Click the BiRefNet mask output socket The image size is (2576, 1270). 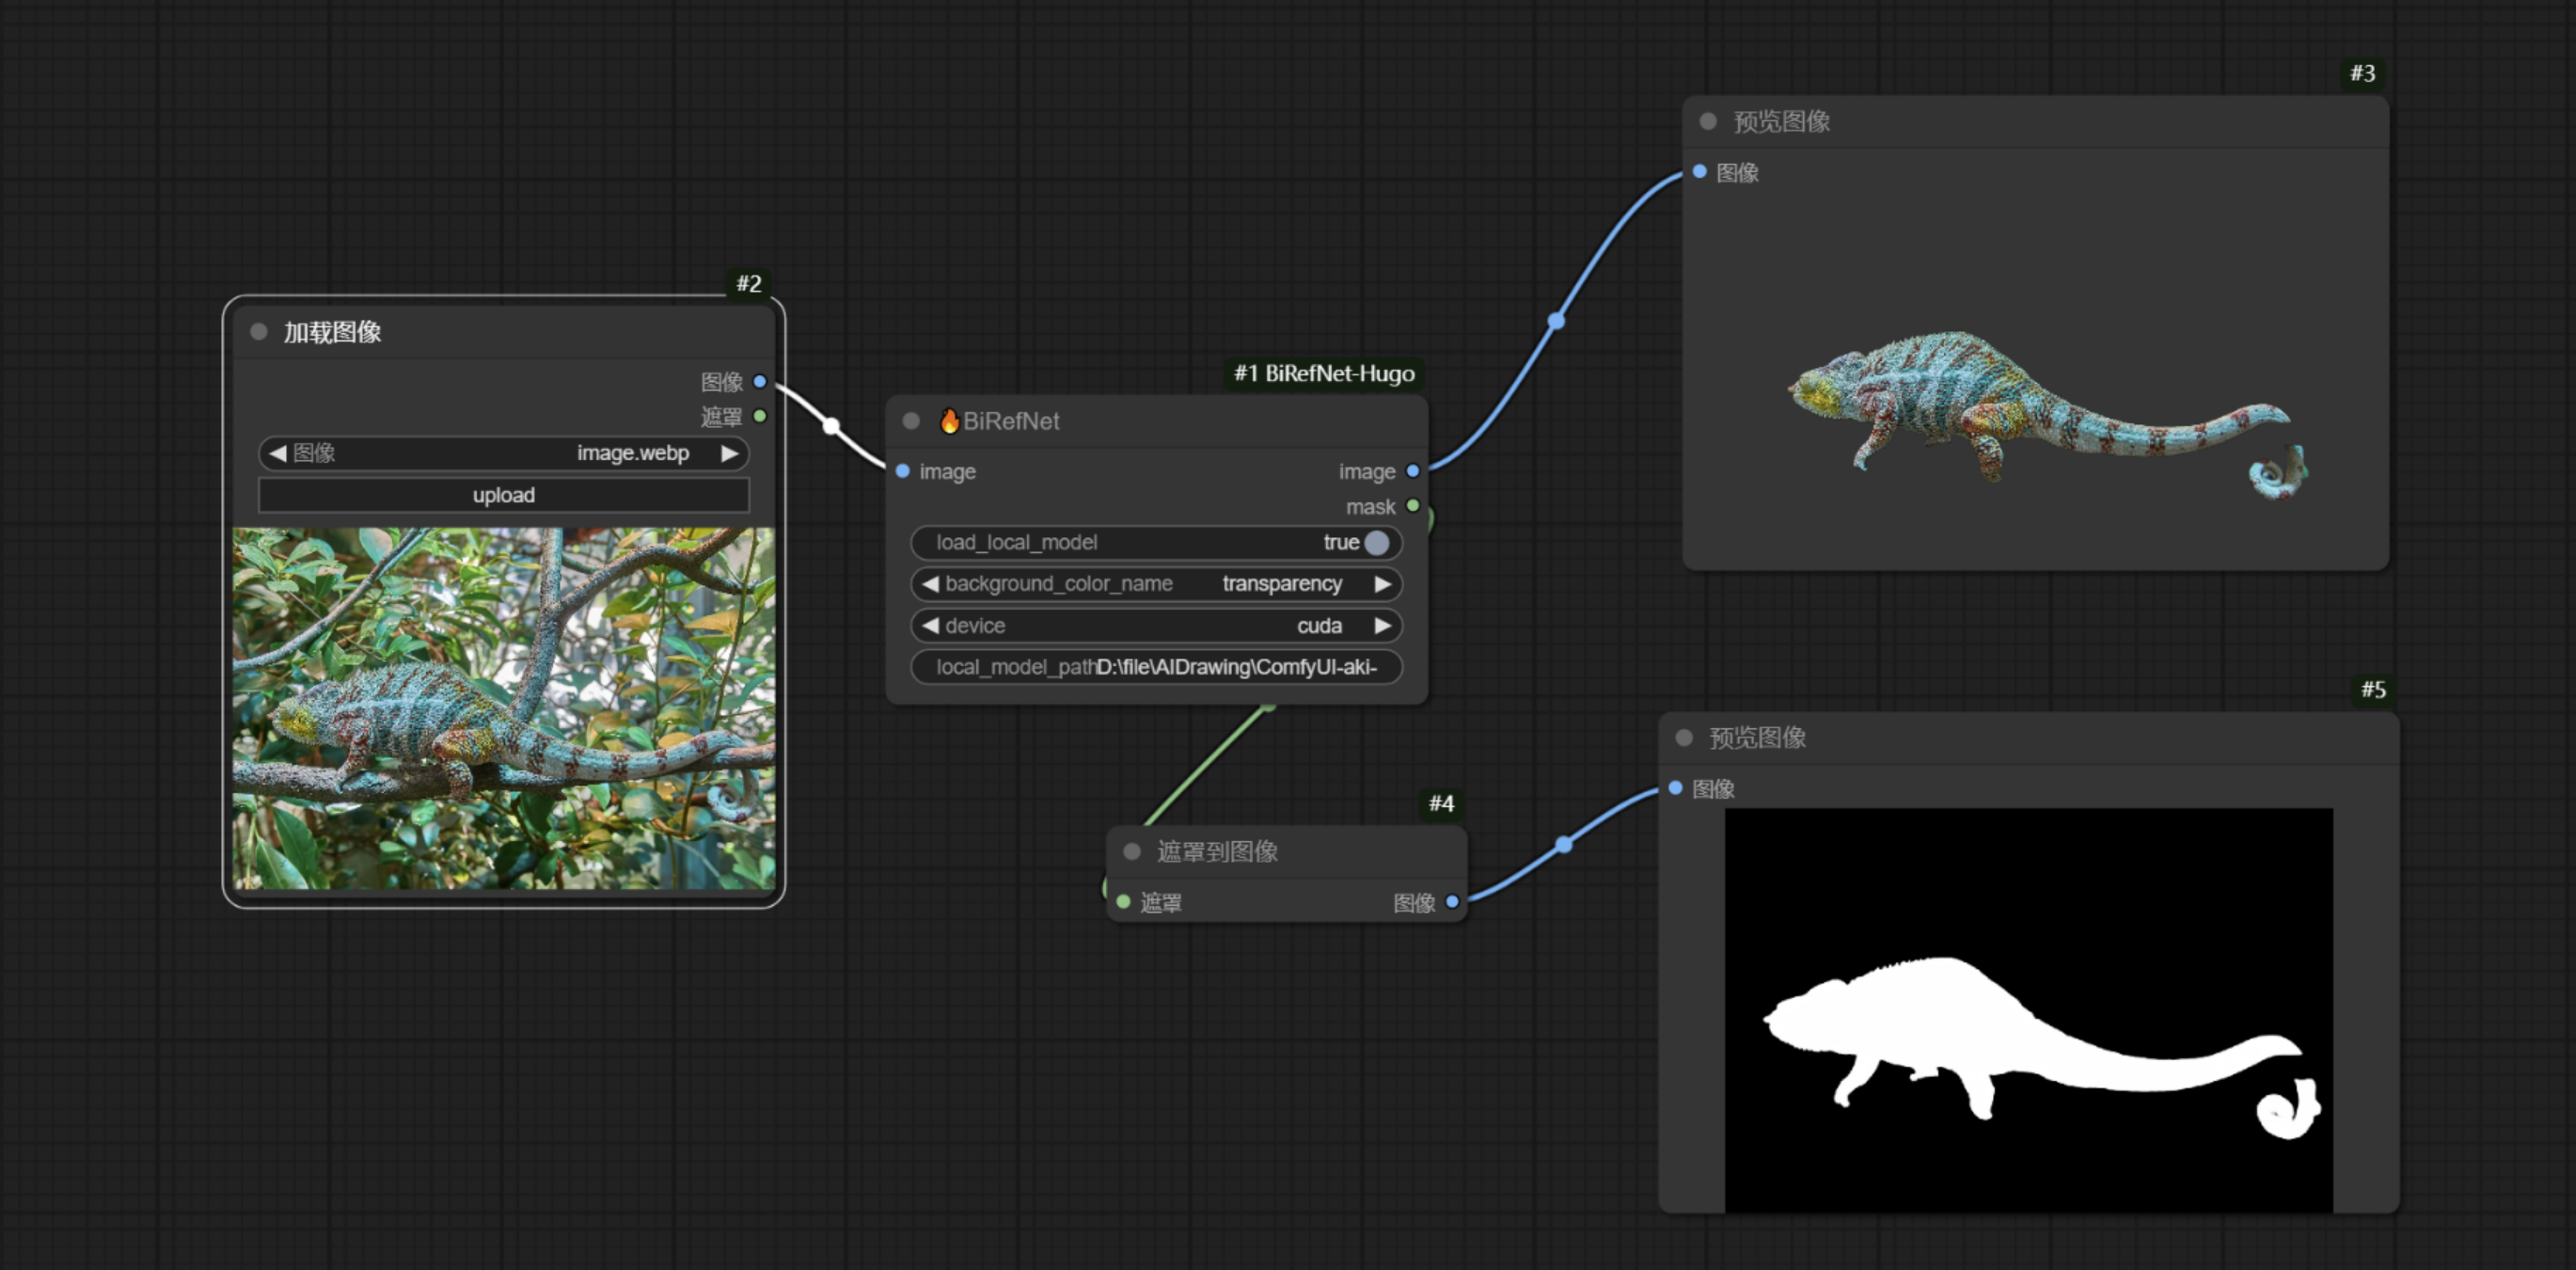click(x=1413, y=506)
